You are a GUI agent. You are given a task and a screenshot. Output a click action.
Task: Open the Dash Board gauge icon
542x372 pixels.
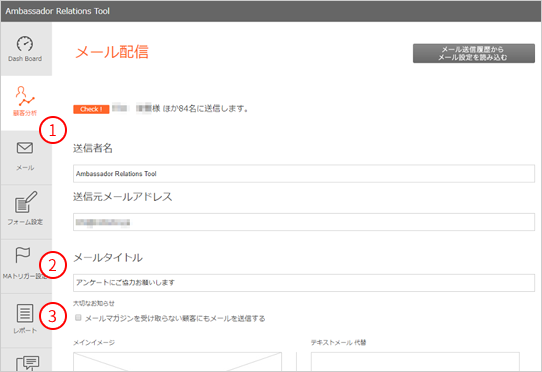pyautogui.click(x=25, y=44)
